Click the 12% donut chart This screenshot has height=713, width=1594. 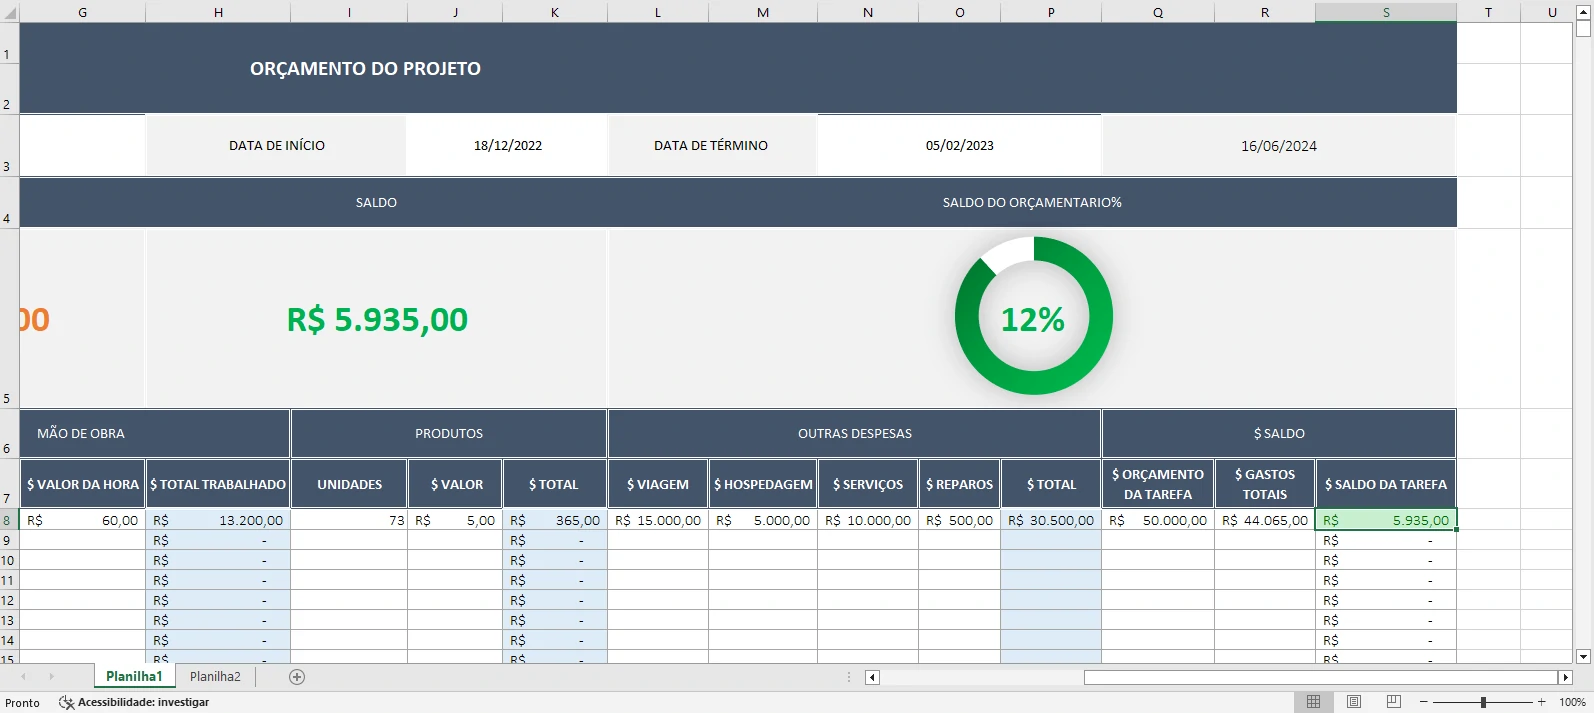pyautogui.click(x=1033, y=316)
